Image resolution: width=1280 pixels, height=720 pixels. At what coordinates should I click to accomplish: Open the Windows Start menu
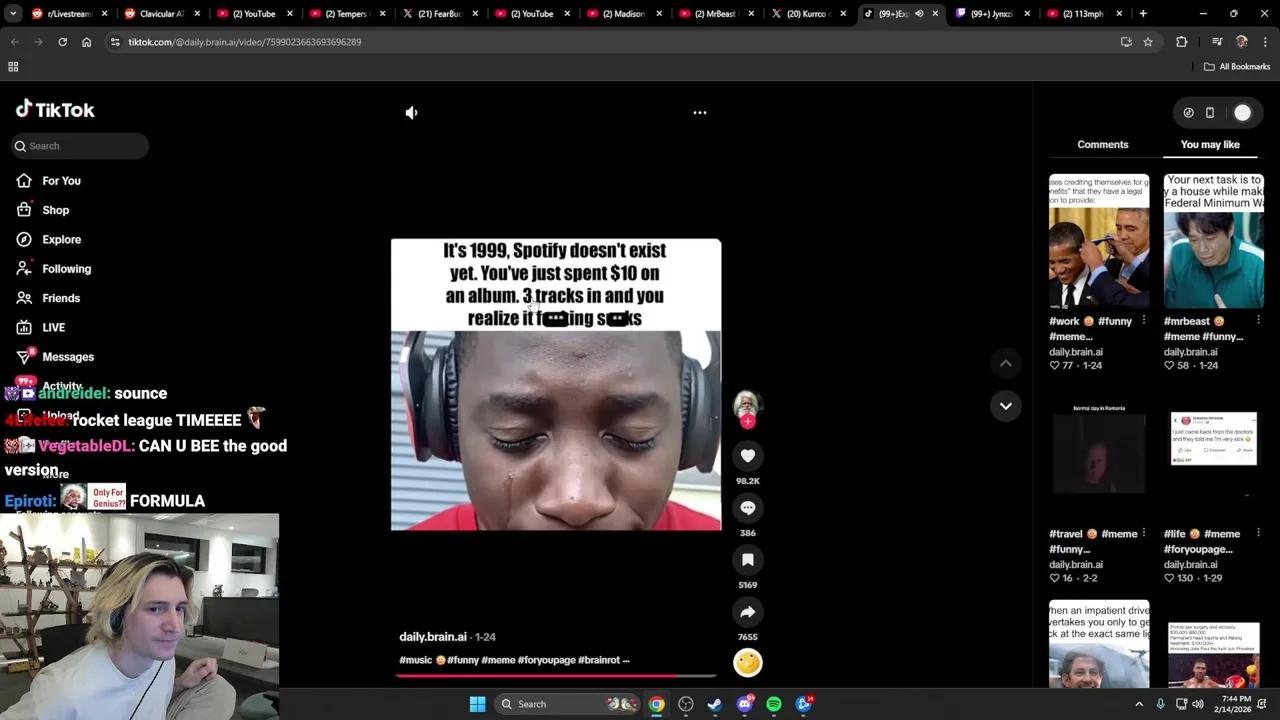click(x=477, y=704)
